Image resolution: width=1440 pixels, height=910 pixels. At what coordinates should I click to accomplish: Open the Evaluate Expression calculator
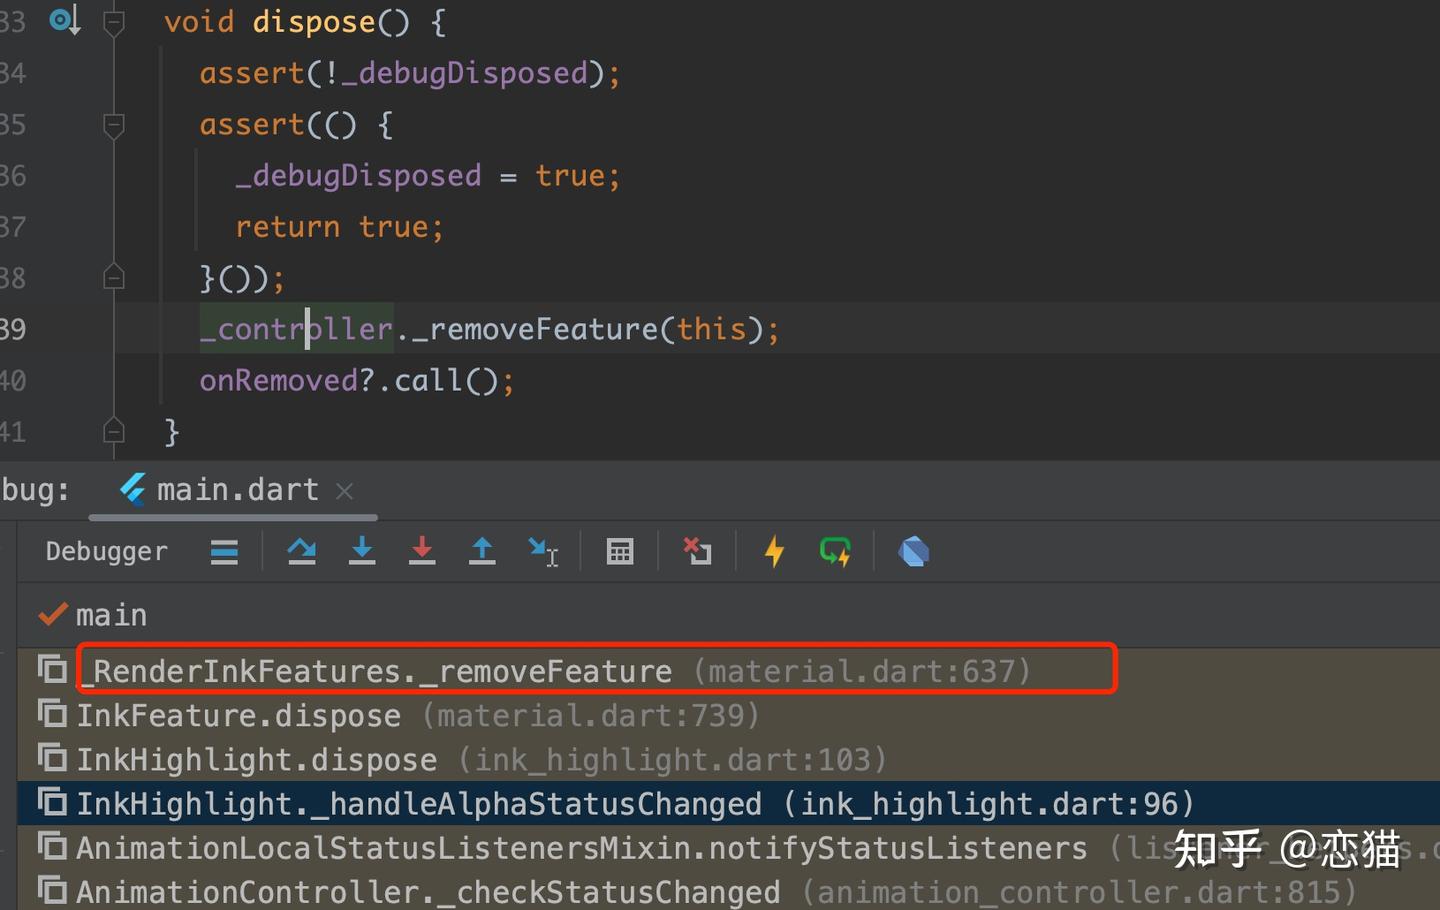(x=620, y=552)
